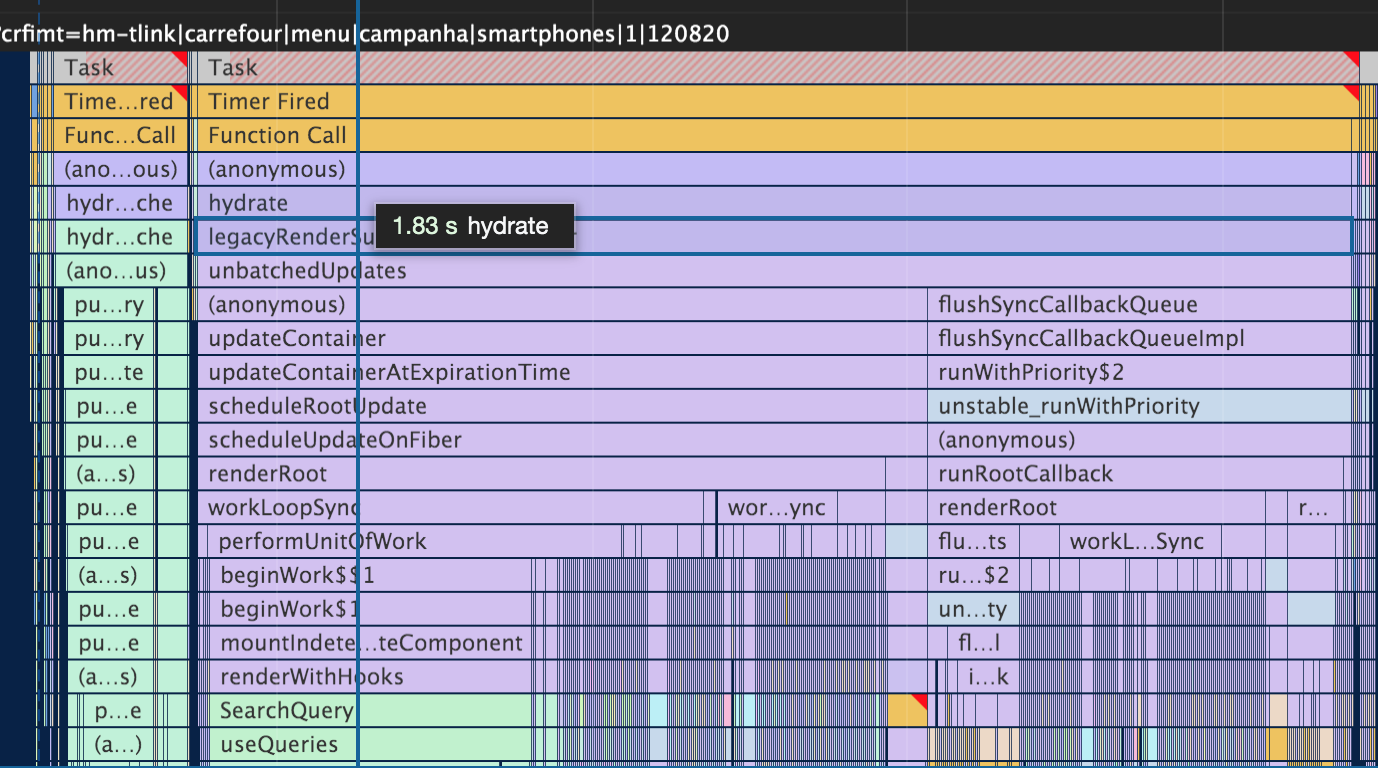
Task: Select the crfimt=hm-tlink|carrefour network label
Action: click(364, 35)
